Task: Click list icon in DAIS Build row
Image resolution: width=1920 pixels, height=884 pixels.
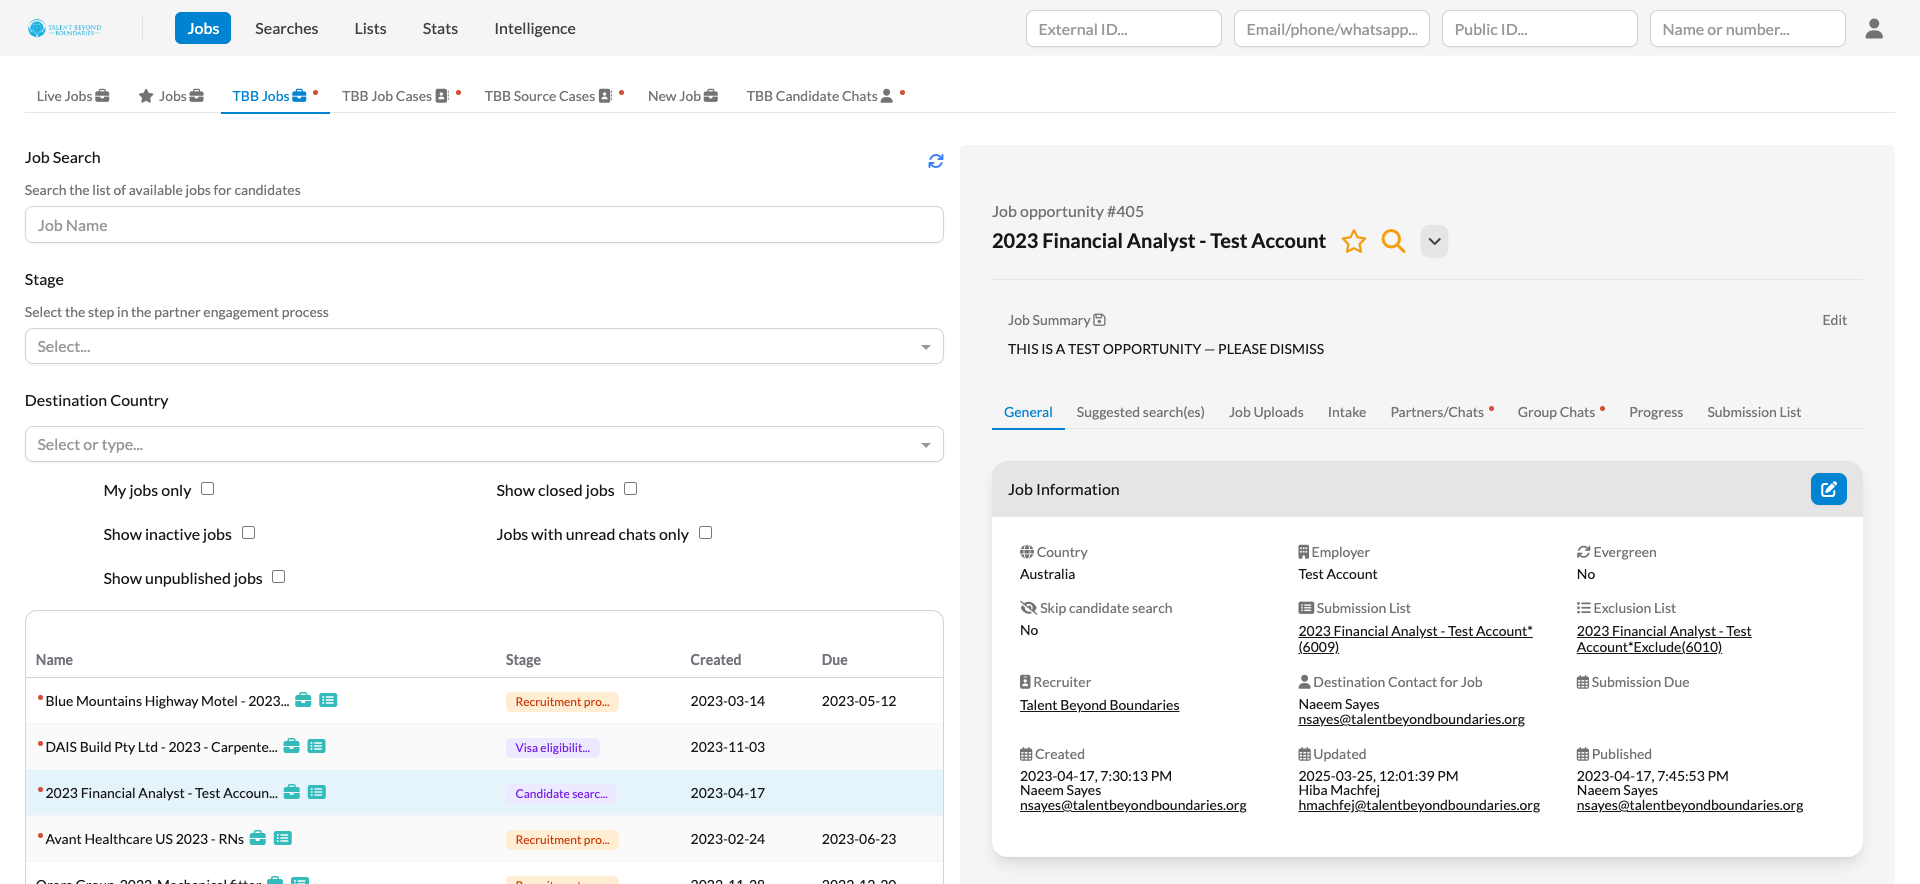Action: (316, 746)
